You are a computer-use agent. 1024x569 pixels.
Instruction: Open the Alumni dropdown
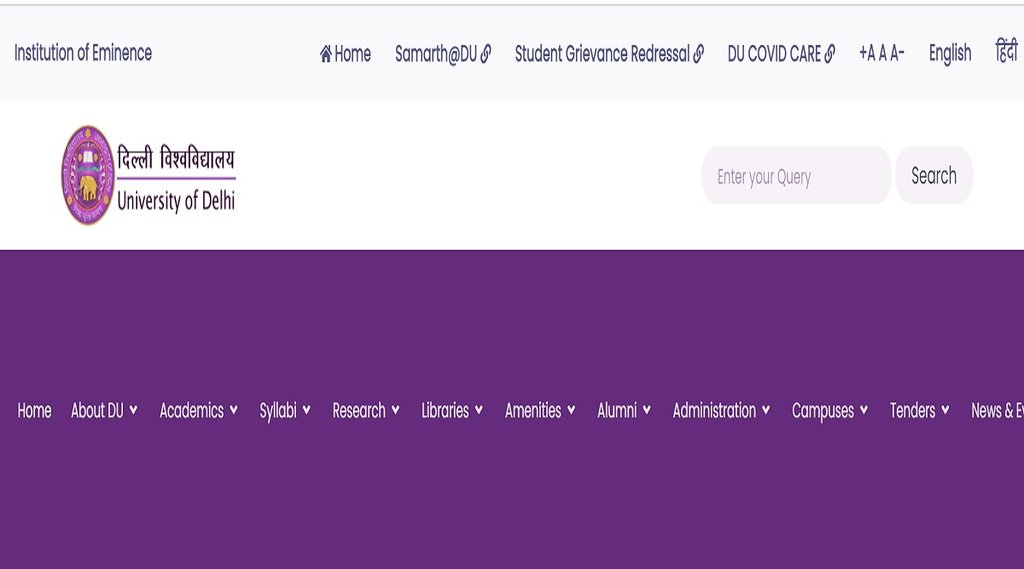click(x=624, y=410)
